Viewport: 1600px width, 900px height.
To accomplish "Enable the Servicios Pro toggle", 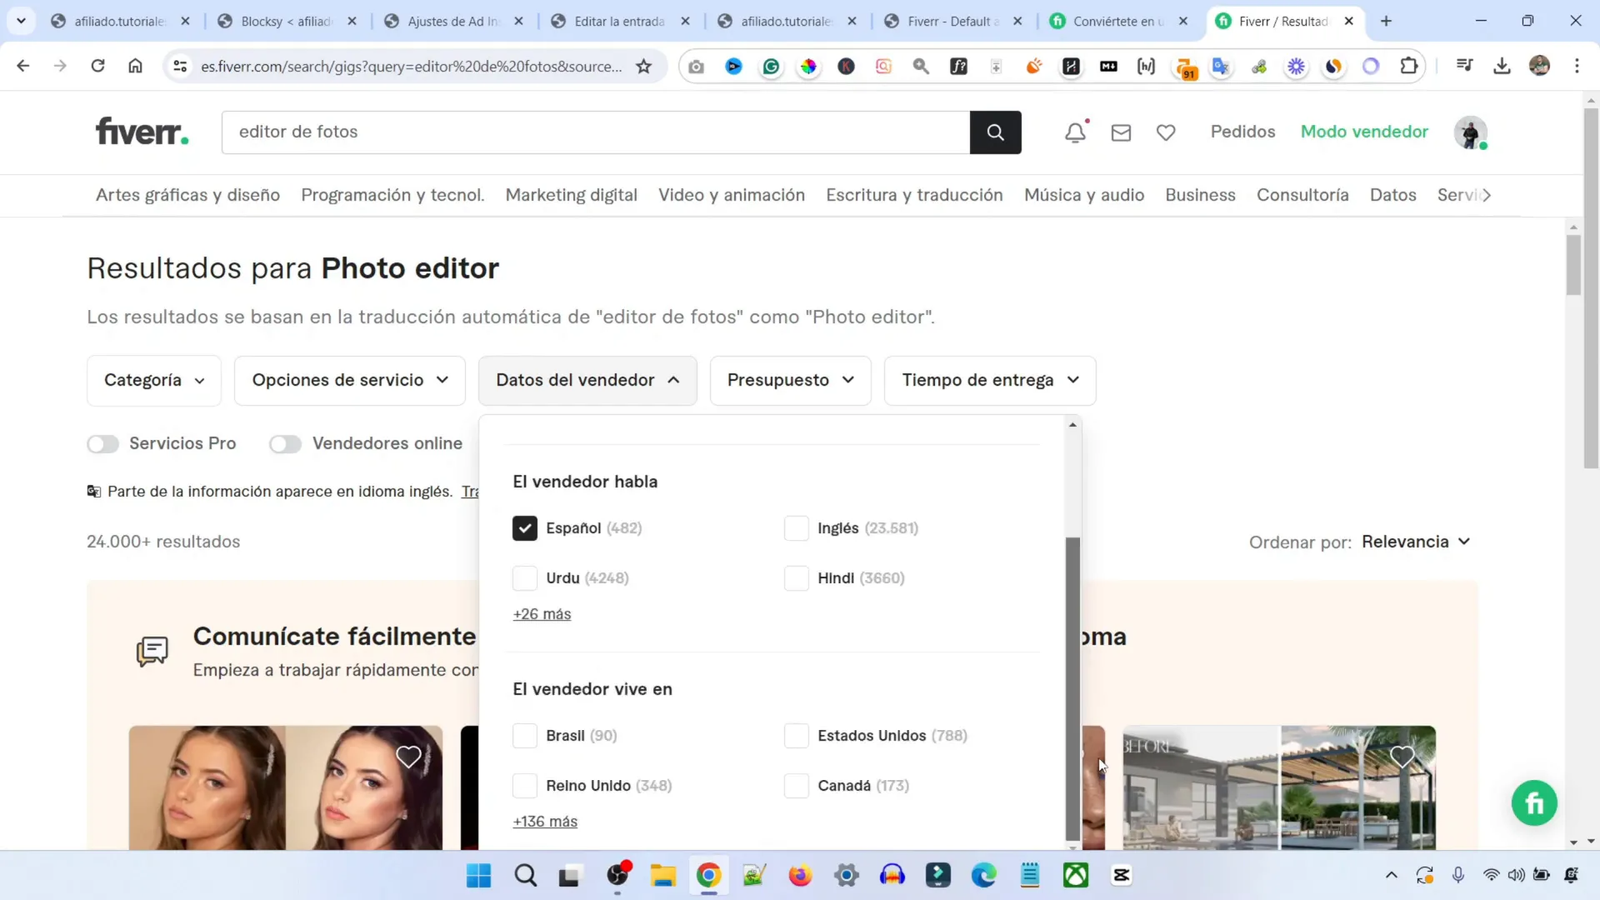I will coord(102,443).
